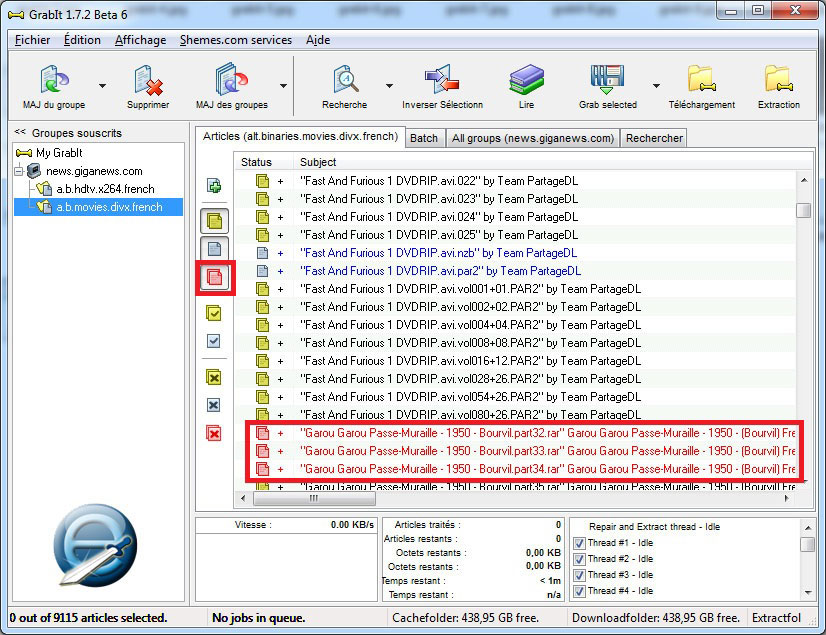
Task: Click the yellow complete-articles filter icon
Action: coord(214,221)
